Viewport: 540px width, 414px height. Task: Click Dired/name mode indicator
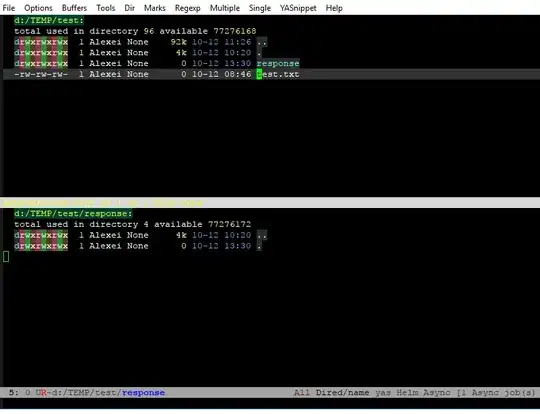tap(342, 393)
